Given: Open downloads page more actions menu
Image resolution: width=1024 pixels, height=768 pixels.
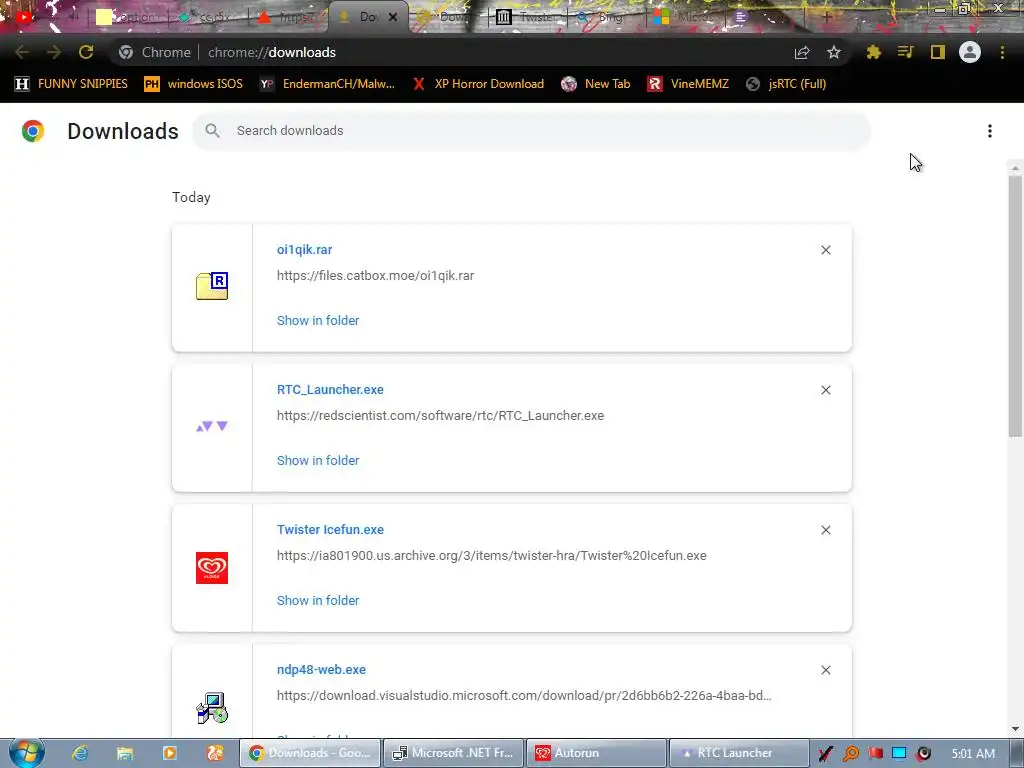Looking at the screenshot, I should (990, 131).
